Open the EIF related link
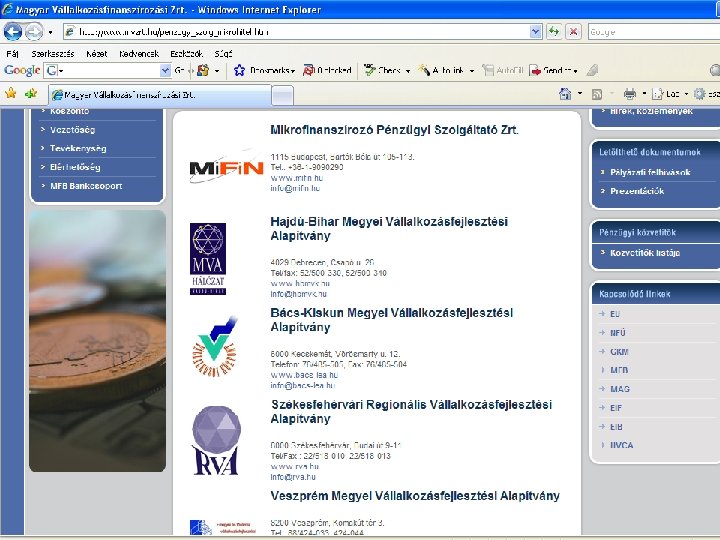 point(616,408)
